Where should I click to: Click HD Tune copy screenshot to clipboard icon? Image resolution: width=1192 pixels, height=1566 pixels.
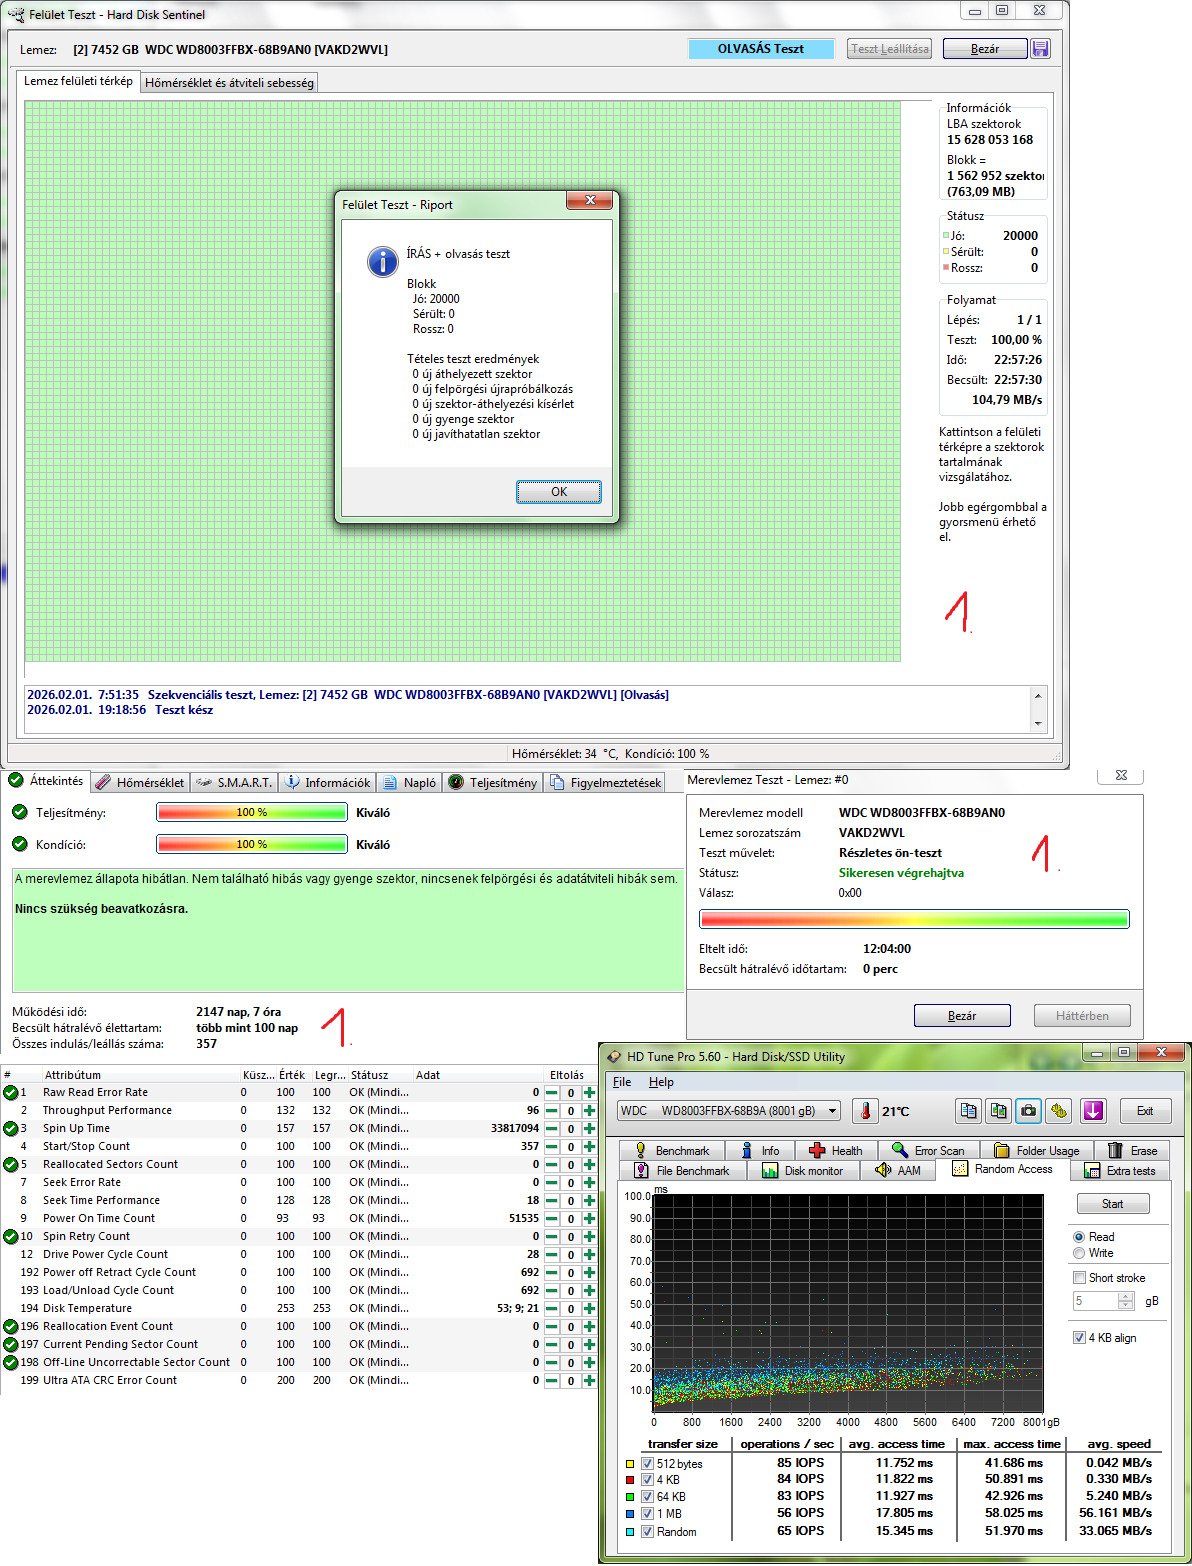[998, 1111]
